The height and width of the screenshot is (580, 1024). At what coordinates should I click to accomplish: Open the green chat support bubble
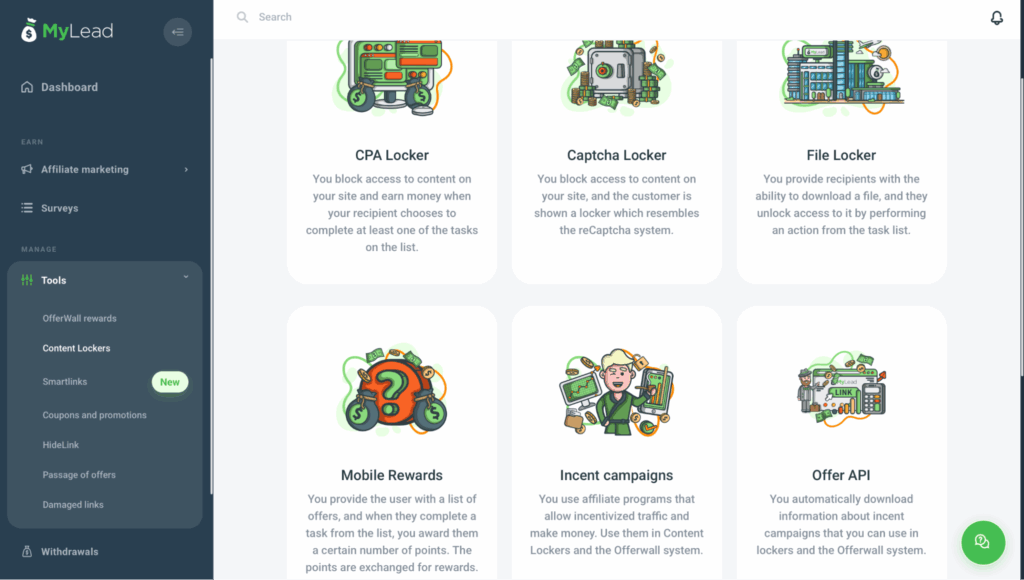tap(983, 542)
